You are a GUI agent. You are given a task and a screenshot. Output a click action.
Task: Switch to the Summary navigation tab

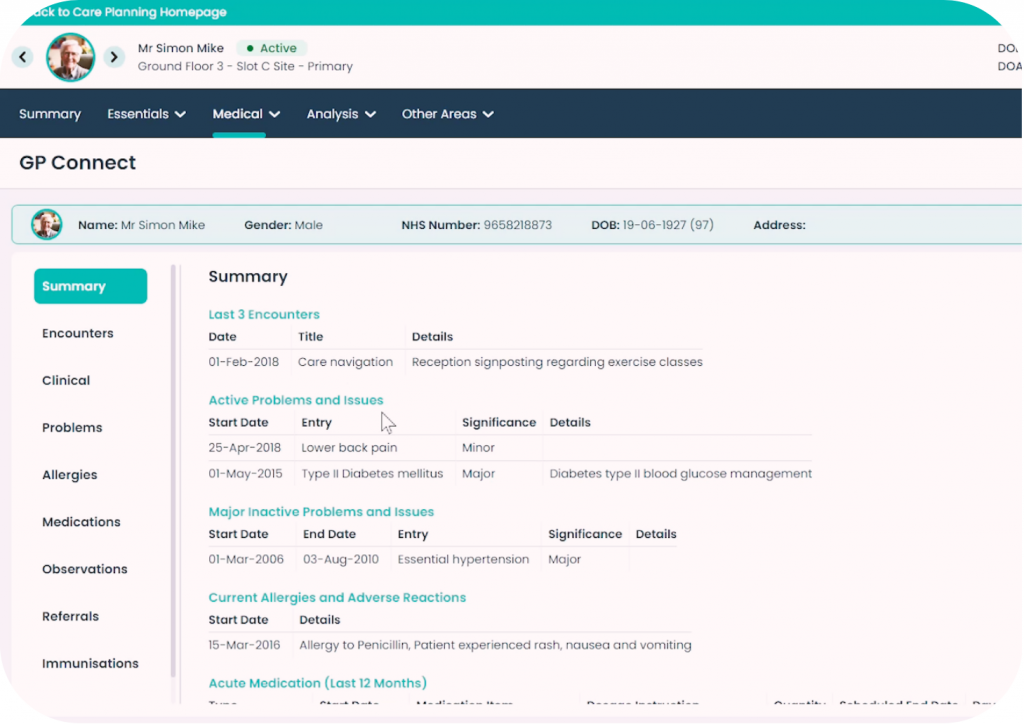coord(50,113)
